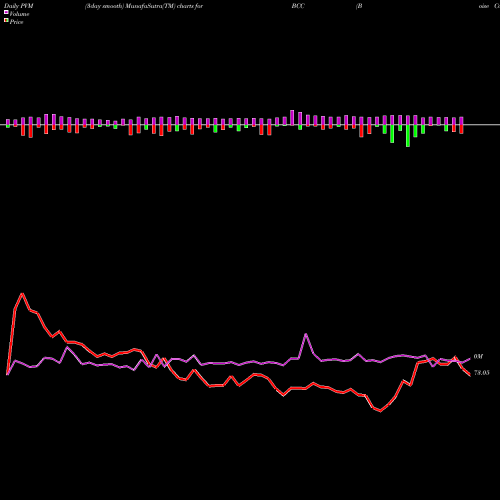Screen dimensions: 500x500
Task: Click the "0M" volume value label
Action: [x=478, y=357]
